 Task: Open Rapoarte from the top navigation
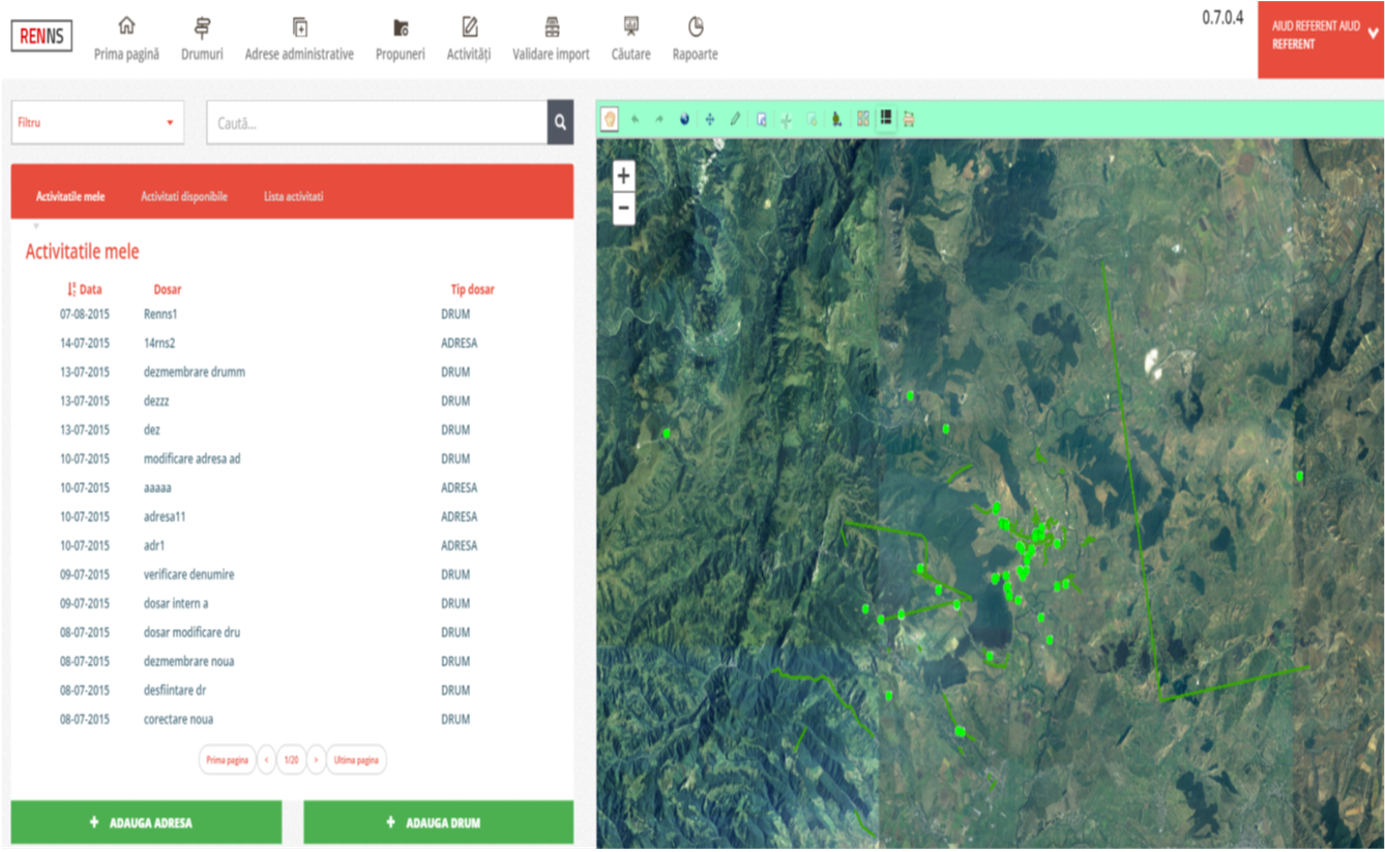point(695,39)
